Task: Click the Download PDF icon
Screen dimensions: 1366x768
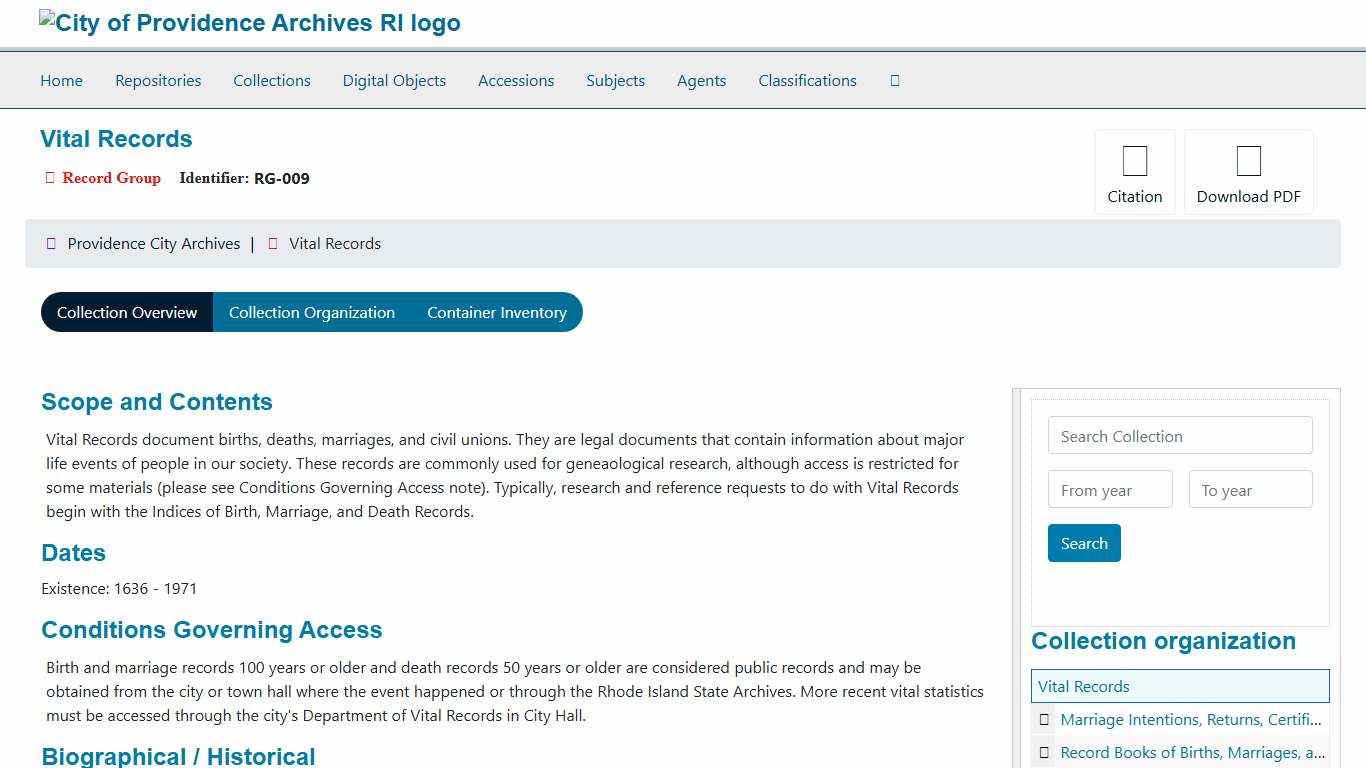Action: pyautogui.click(x=1248, y=162)
